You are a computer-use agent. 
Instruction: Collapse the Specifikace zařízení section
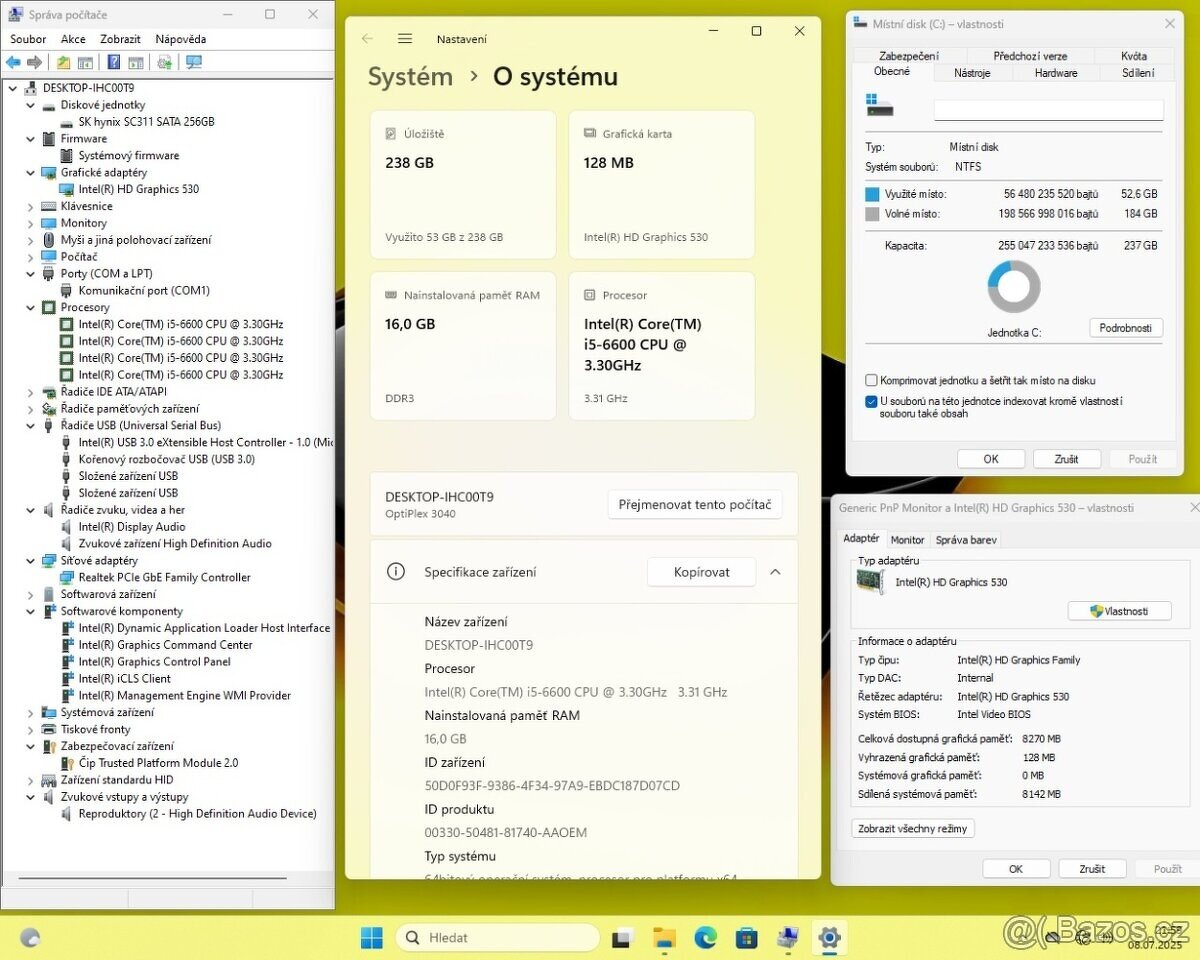776,571
